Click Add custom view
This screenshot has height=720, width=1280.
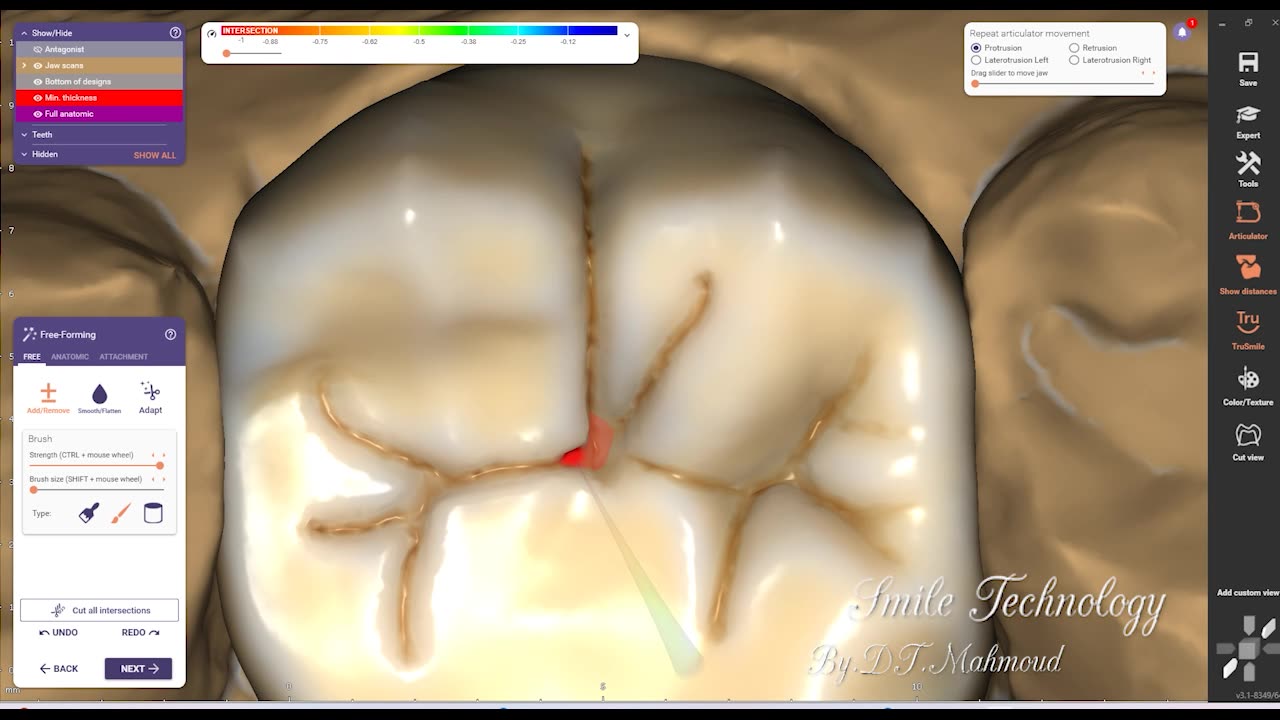click(1247, 593)
